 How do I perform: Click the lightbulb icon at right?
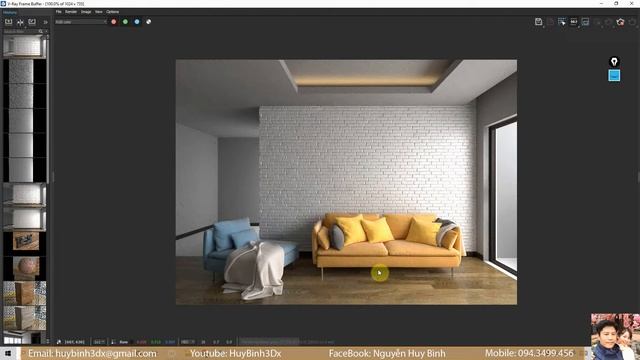614,62
